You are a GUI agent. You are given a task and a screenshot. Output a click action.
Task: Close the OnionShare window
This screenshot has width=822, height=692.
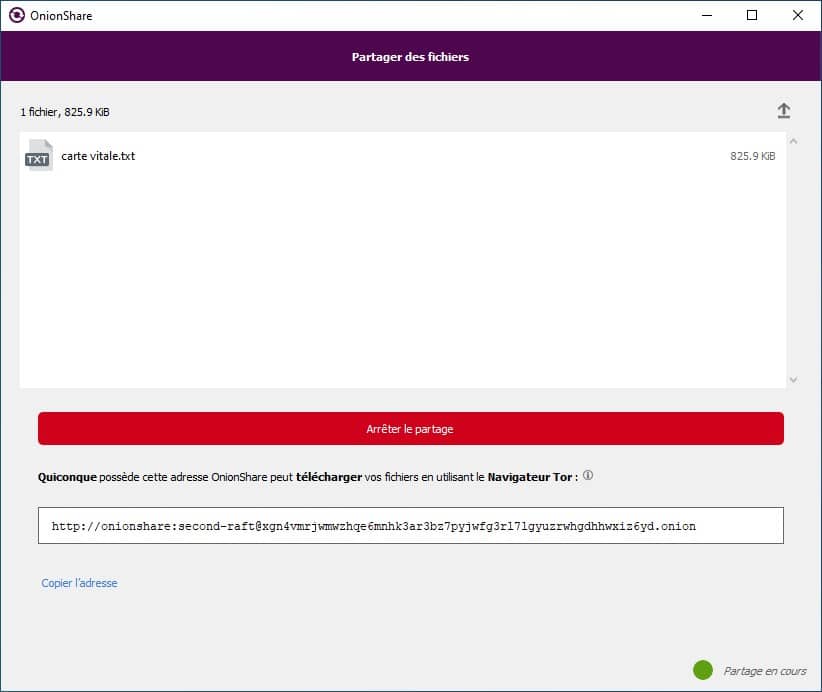coord(797,15)
